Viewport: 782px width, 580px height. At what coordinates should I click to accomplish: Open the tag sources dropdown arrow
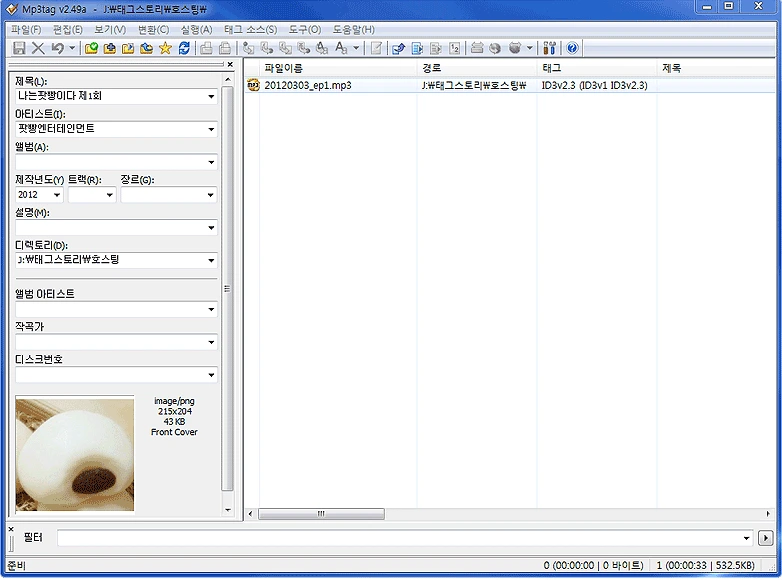tap(530, 48)
